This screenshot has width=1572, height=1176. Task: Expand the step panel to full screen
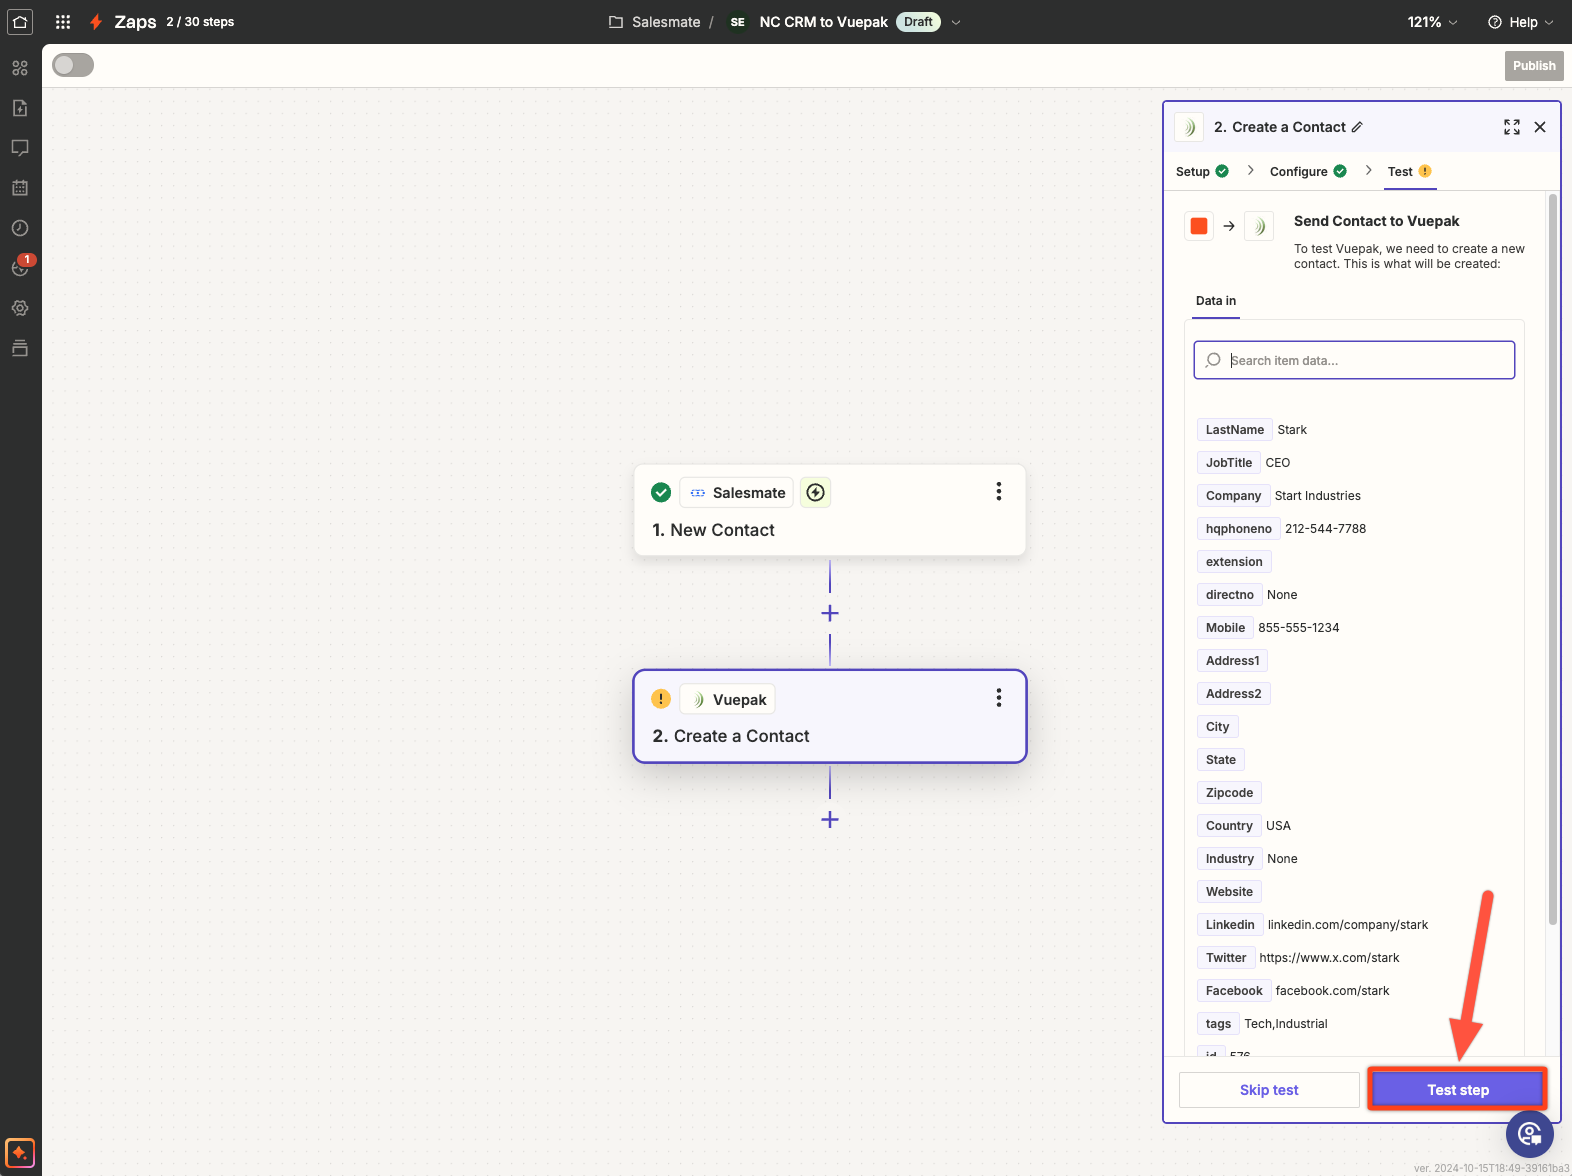coord(1511,127)
